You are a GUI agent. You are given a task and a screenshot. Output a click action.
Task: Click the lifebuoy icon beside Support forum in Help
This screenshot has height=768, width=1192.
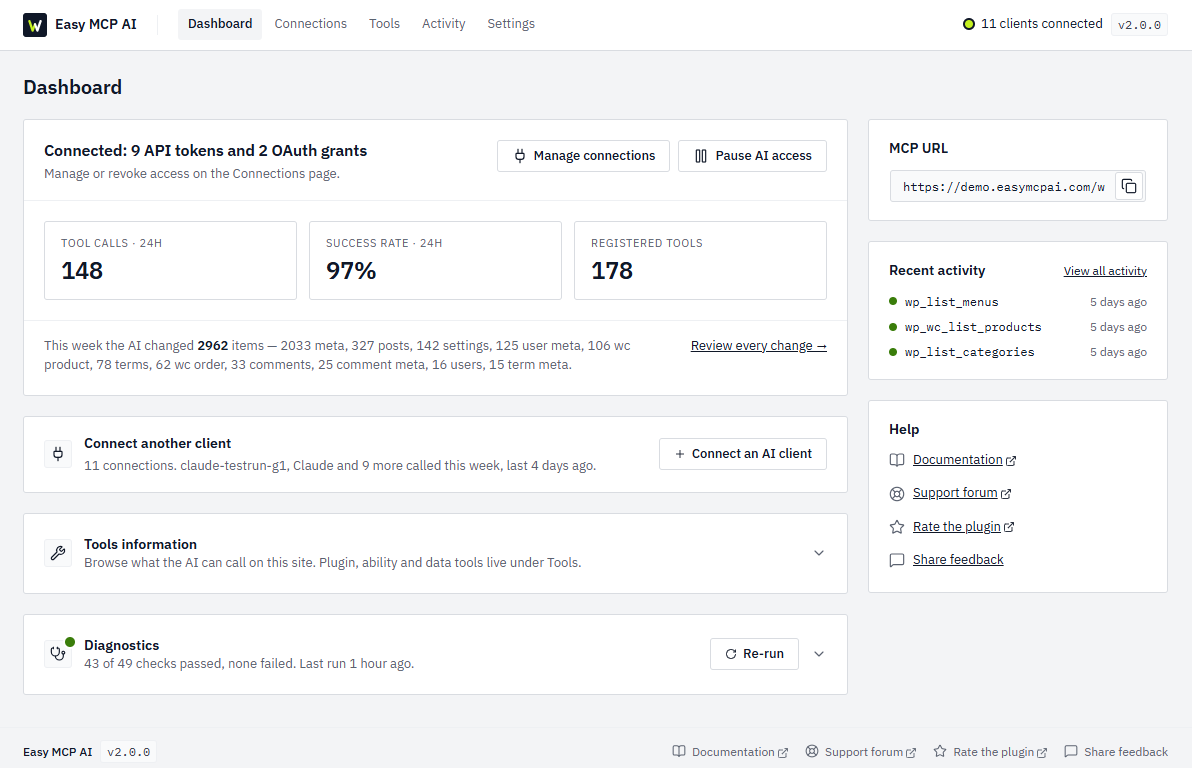pyautogui.click(x=897, y=493)
